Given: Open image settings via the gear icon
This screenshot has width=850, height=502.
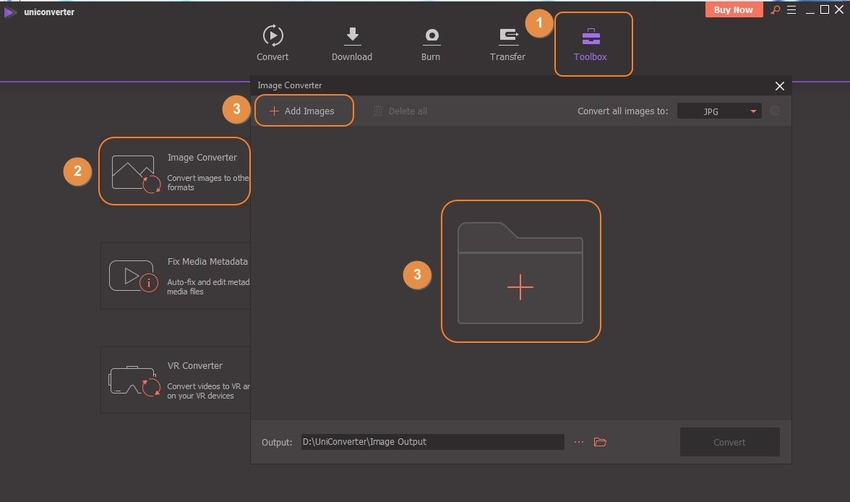Looking at the screenshot, I should (x=775, y=111).
